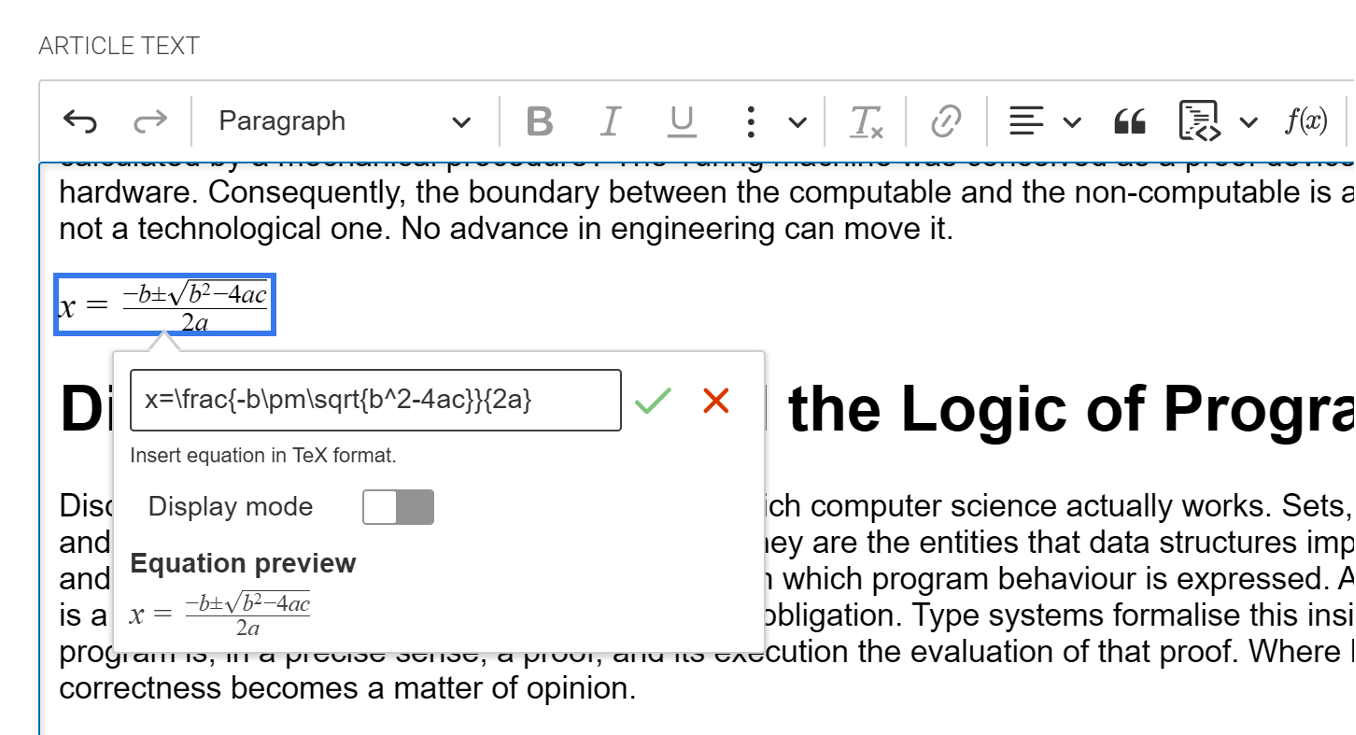The width and height of the screenshot is (1356, 735).
Task: Confirm the equation with the green checkmark
Action: pyautogui.click(x=653, y=401)
